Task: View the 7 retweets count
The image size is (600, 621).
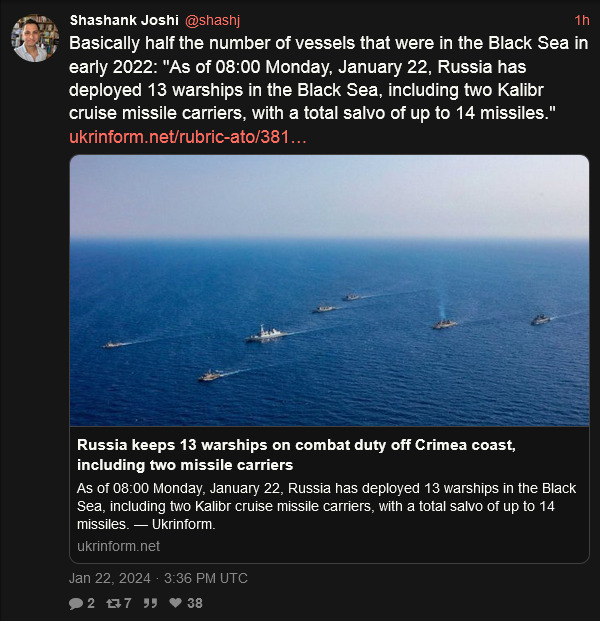Action: [127, 603]
